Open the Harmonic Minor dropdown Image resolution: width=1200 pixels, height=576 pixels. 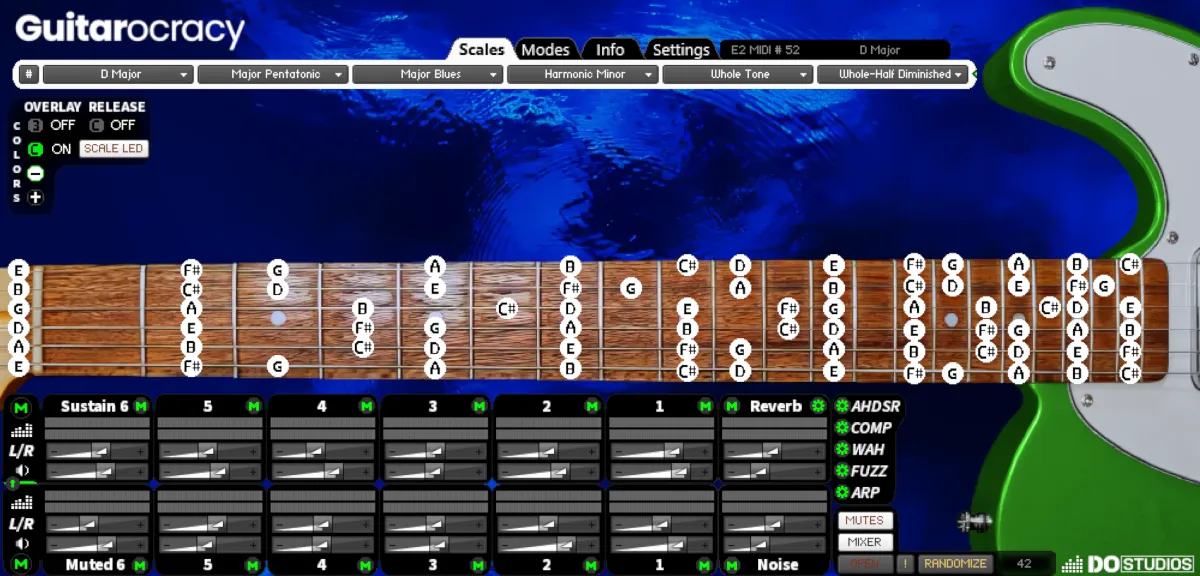583,74
